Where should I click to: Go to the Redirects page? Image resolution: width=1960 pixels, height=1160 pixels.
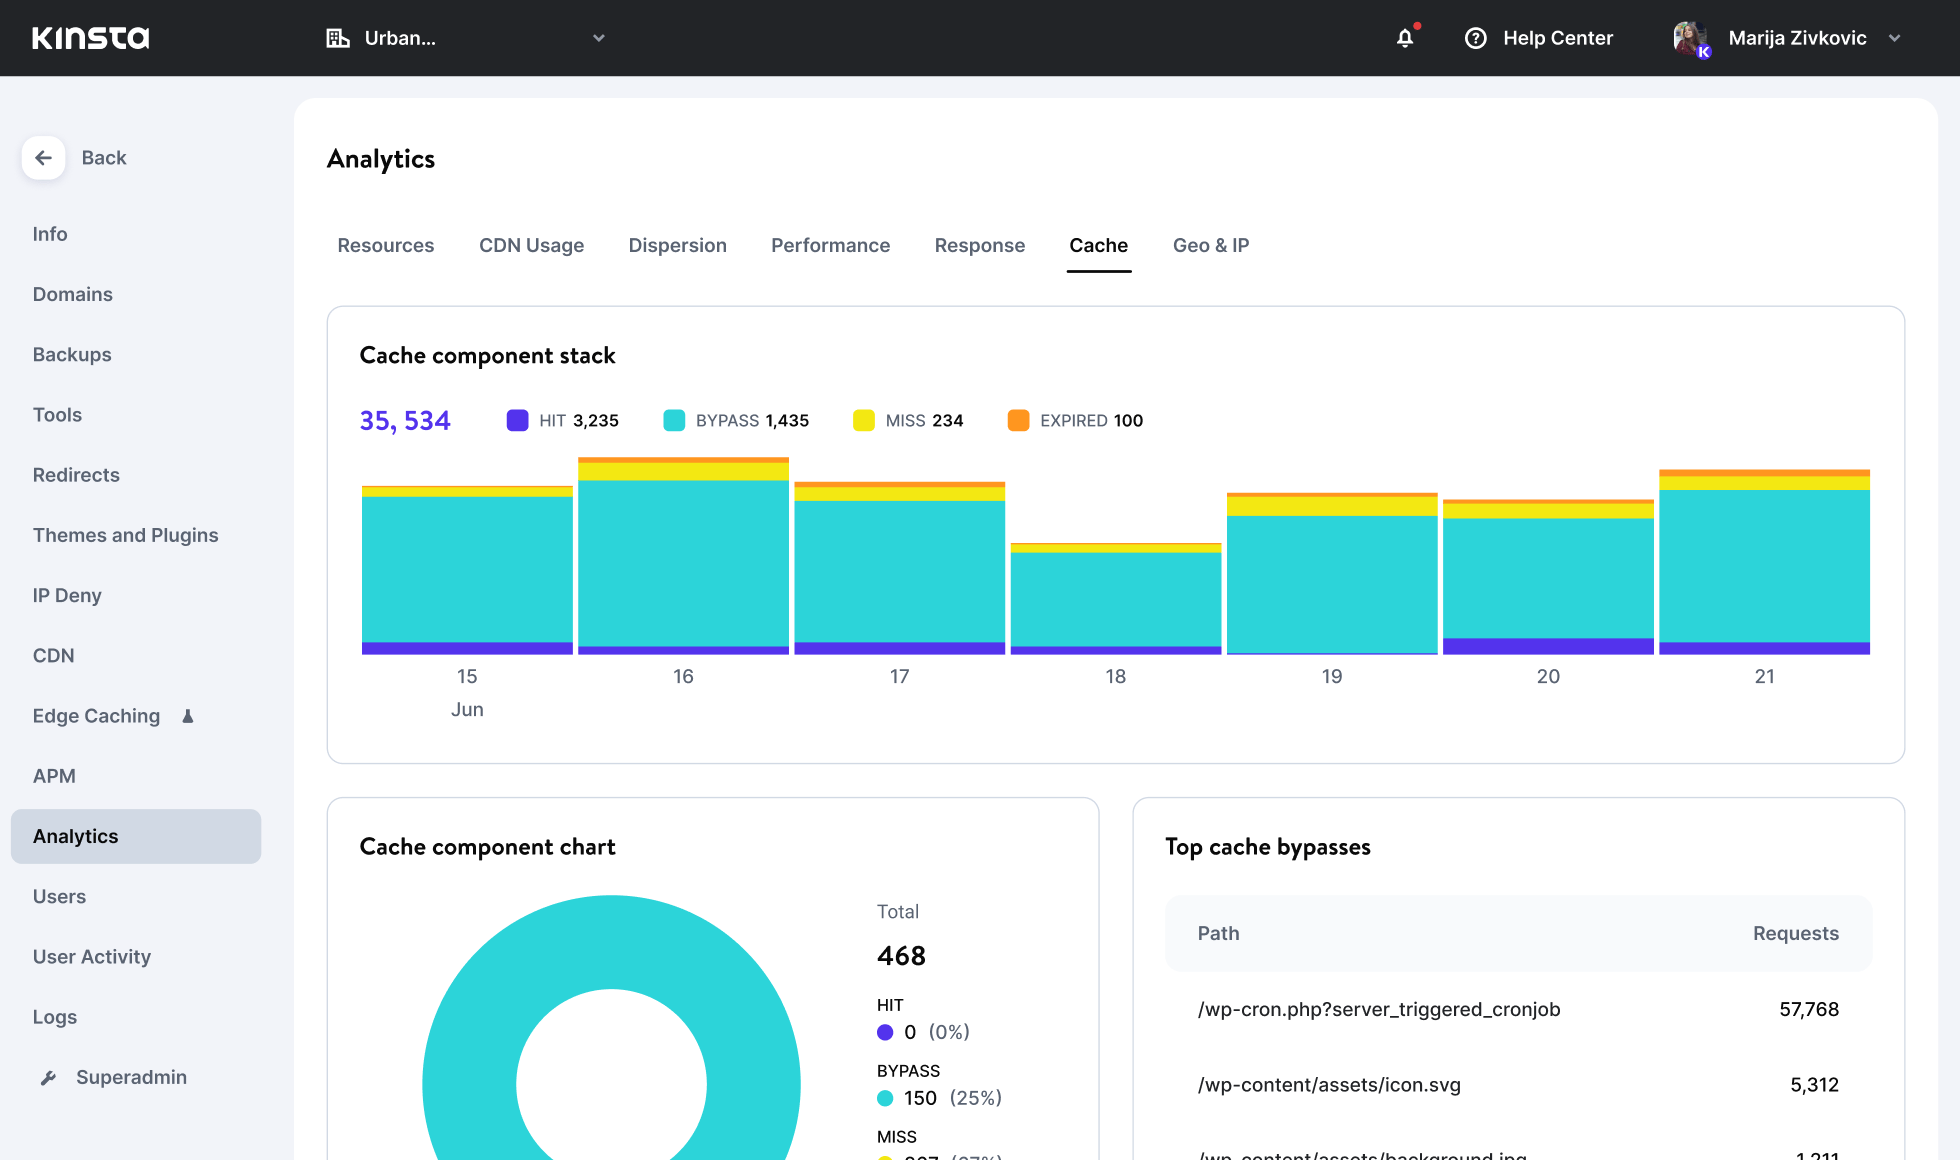coord(76,475)
